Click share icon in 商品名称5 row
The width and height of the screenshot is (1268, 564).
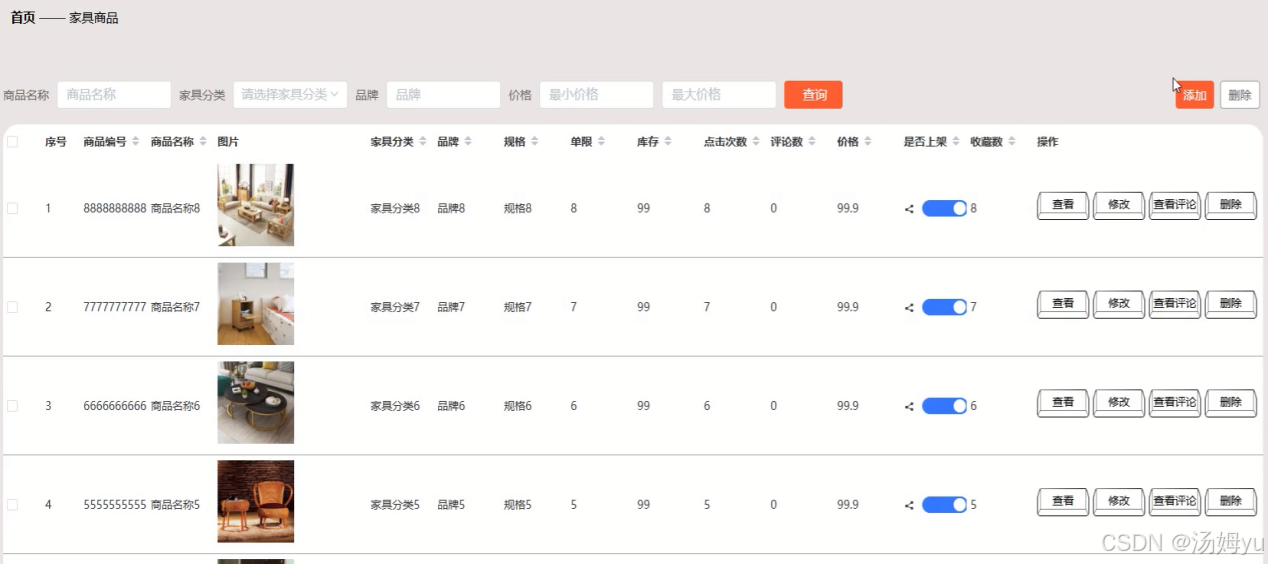(909, 506)
